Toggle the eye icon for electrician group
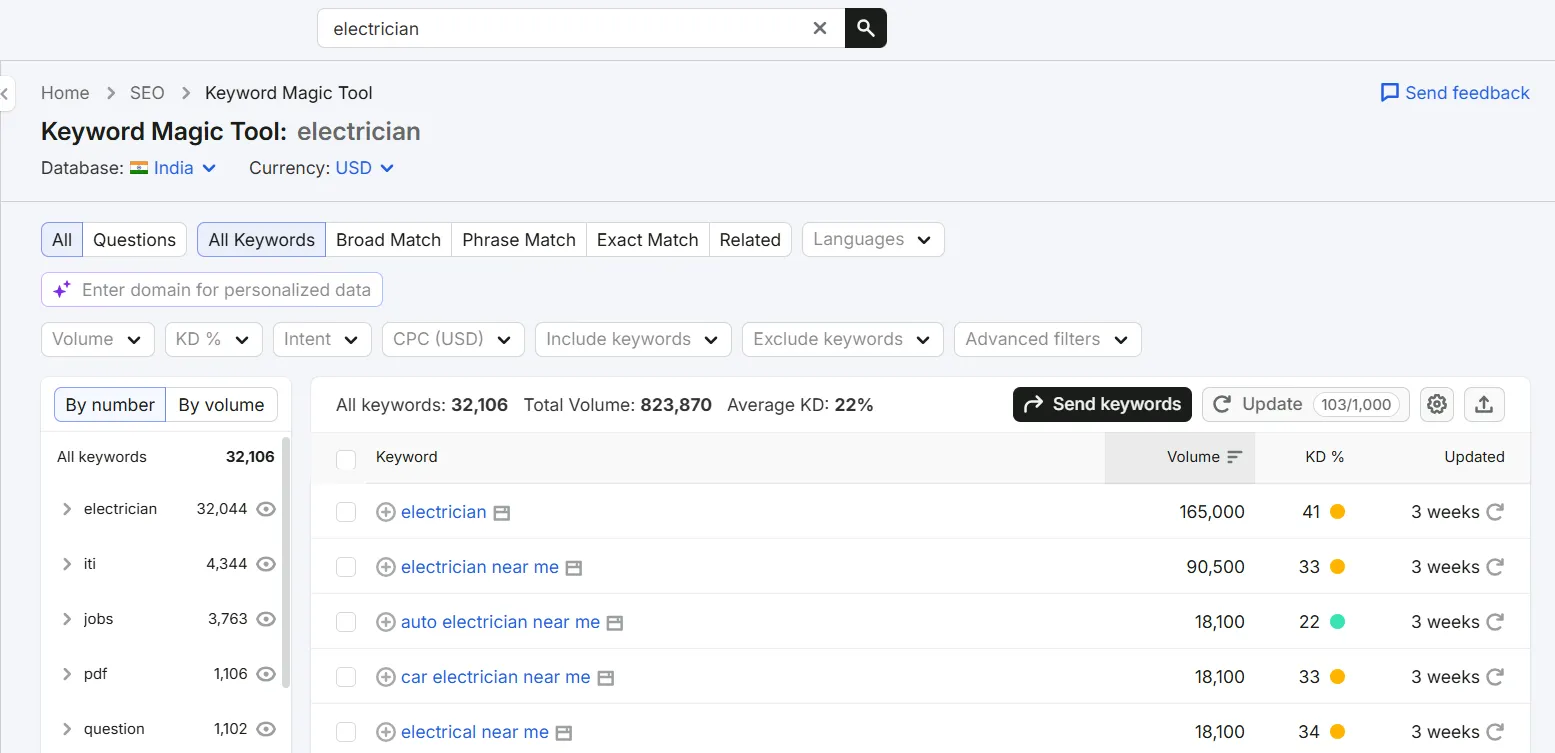The height and width of the screenshot is (753, 1555). point(266,509)
